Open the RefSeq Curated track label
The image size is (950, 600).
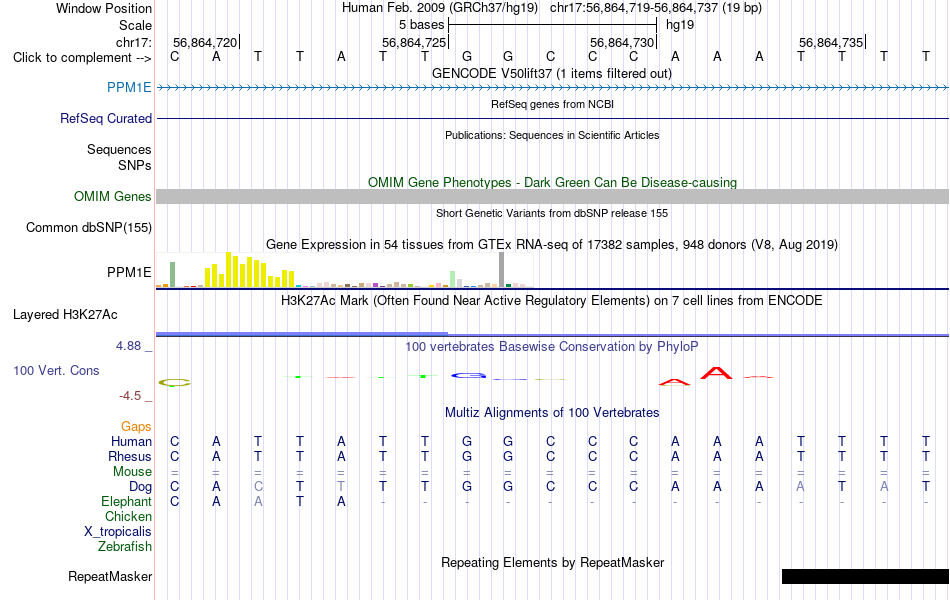tap(106, 118)
